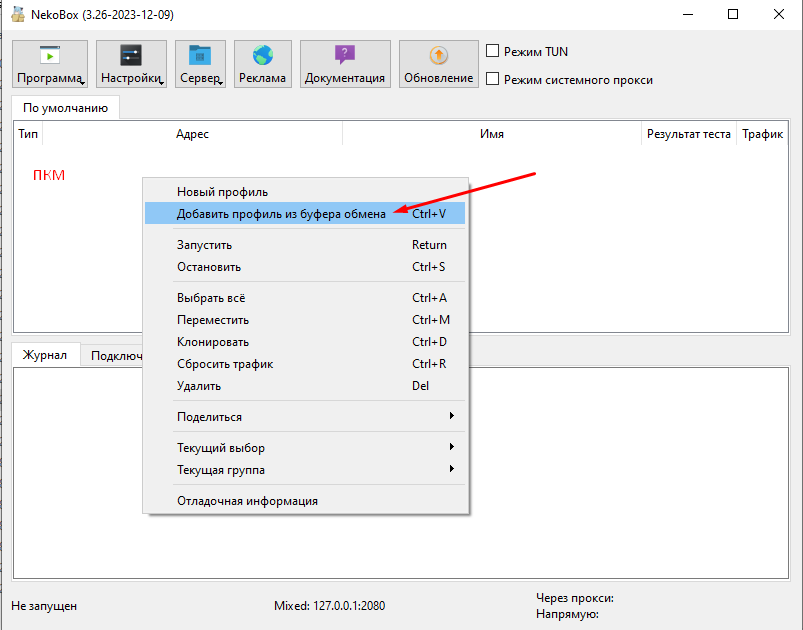Image resolution: width=803 pixels, height=630 pixels.
Task: Click the Удалить menu item
Action: pyautogui.click(x=199, y=386)
